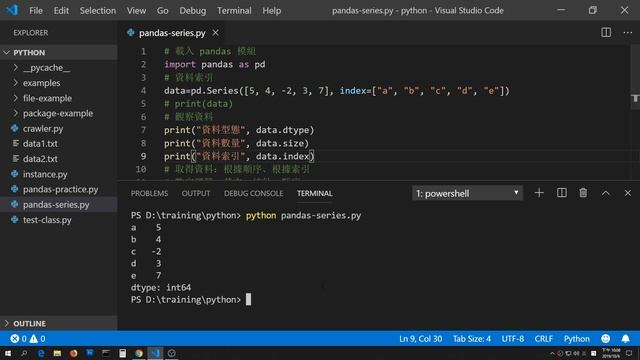The height and width of the screenshot is (360, 640).
Task: Click editor vertical scrollbar overview ruler
Action: coord(635,112)
